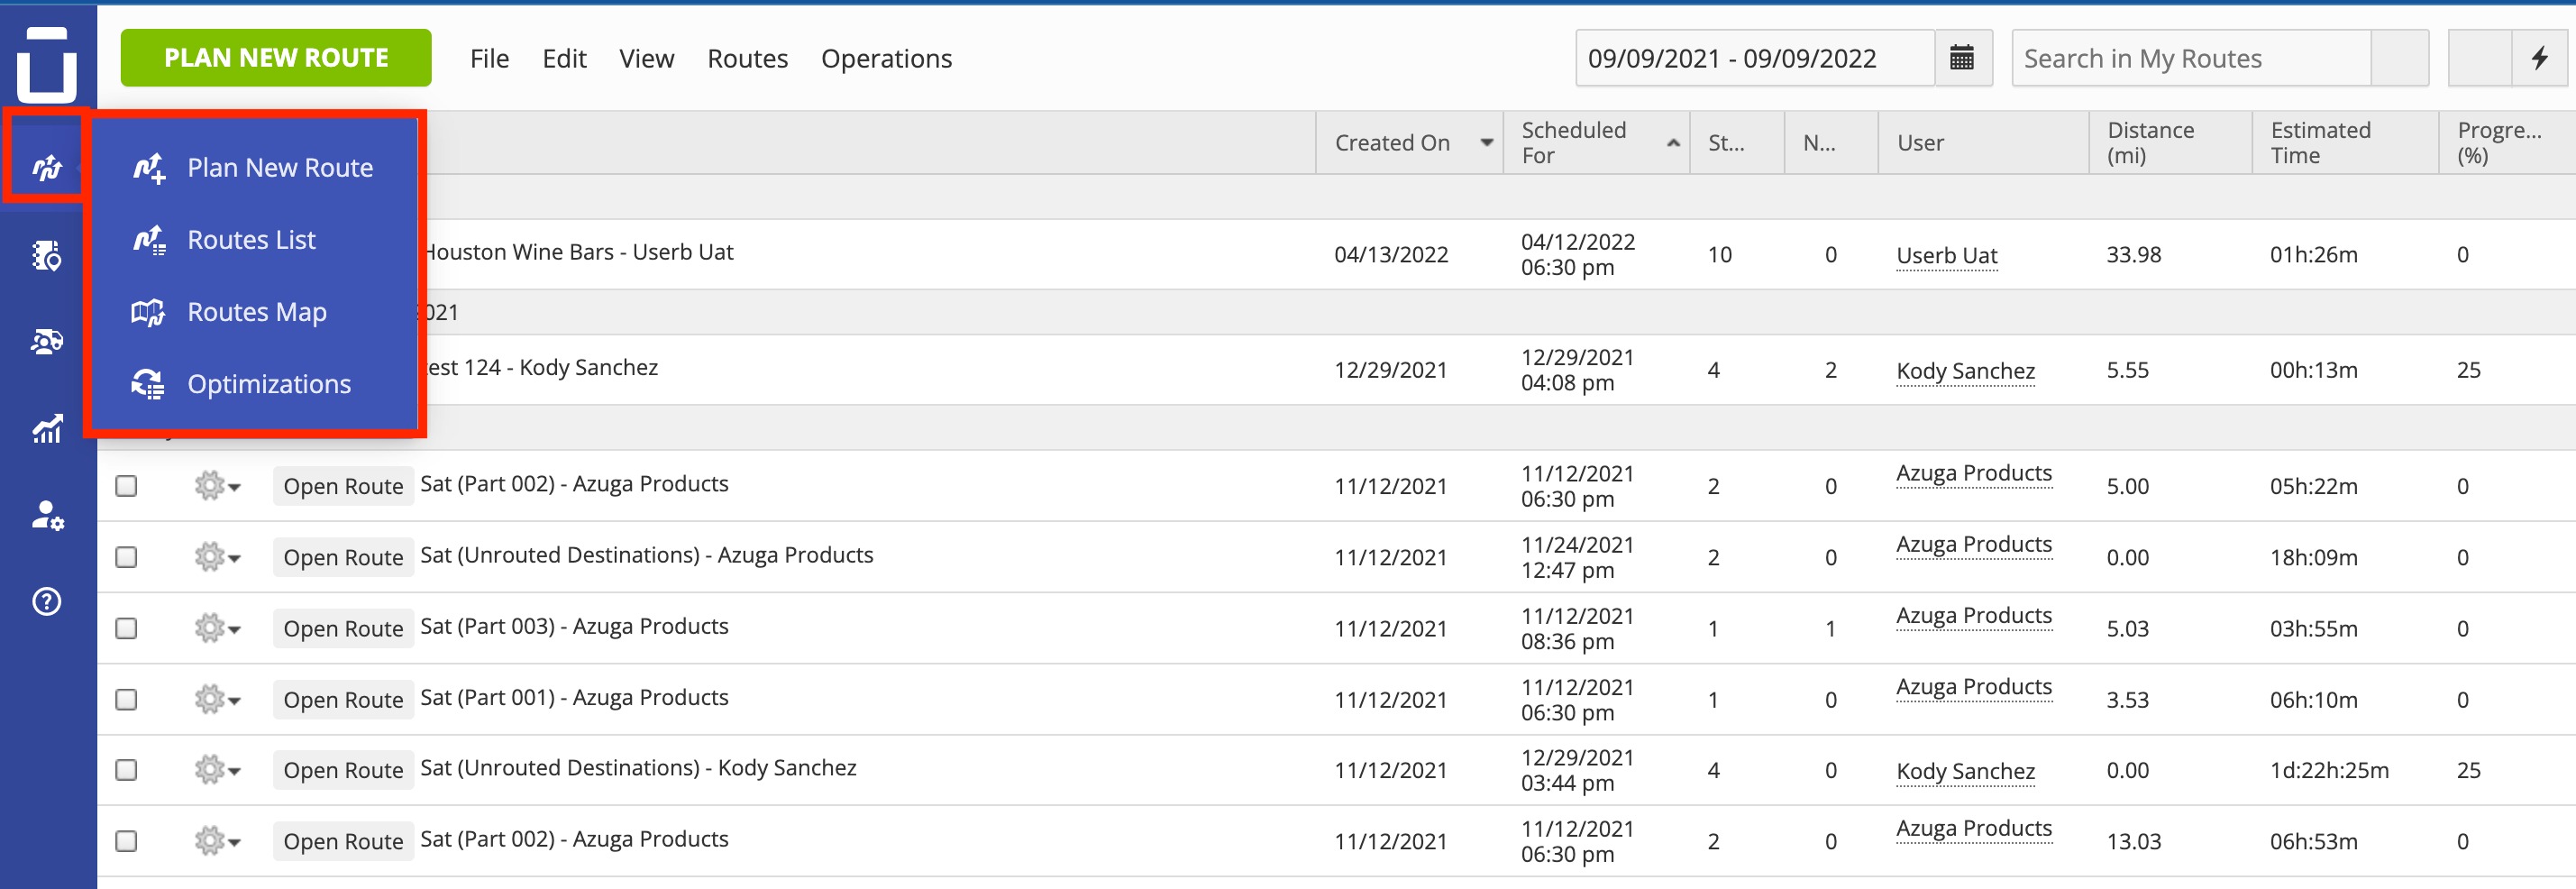The width and height of the screenshot is (2576, 889).
Task: Click Open Route for route scheduled 11/24/2021
Action: [x=343, y=557]
